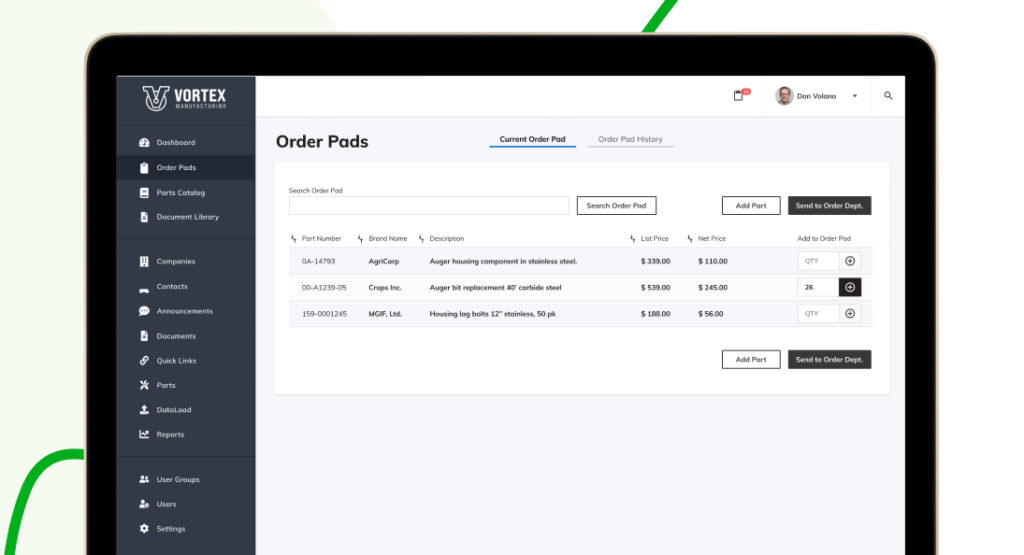Switch to the Order Pad History tab
The image size is (1024, 555).
click(630, 140)
